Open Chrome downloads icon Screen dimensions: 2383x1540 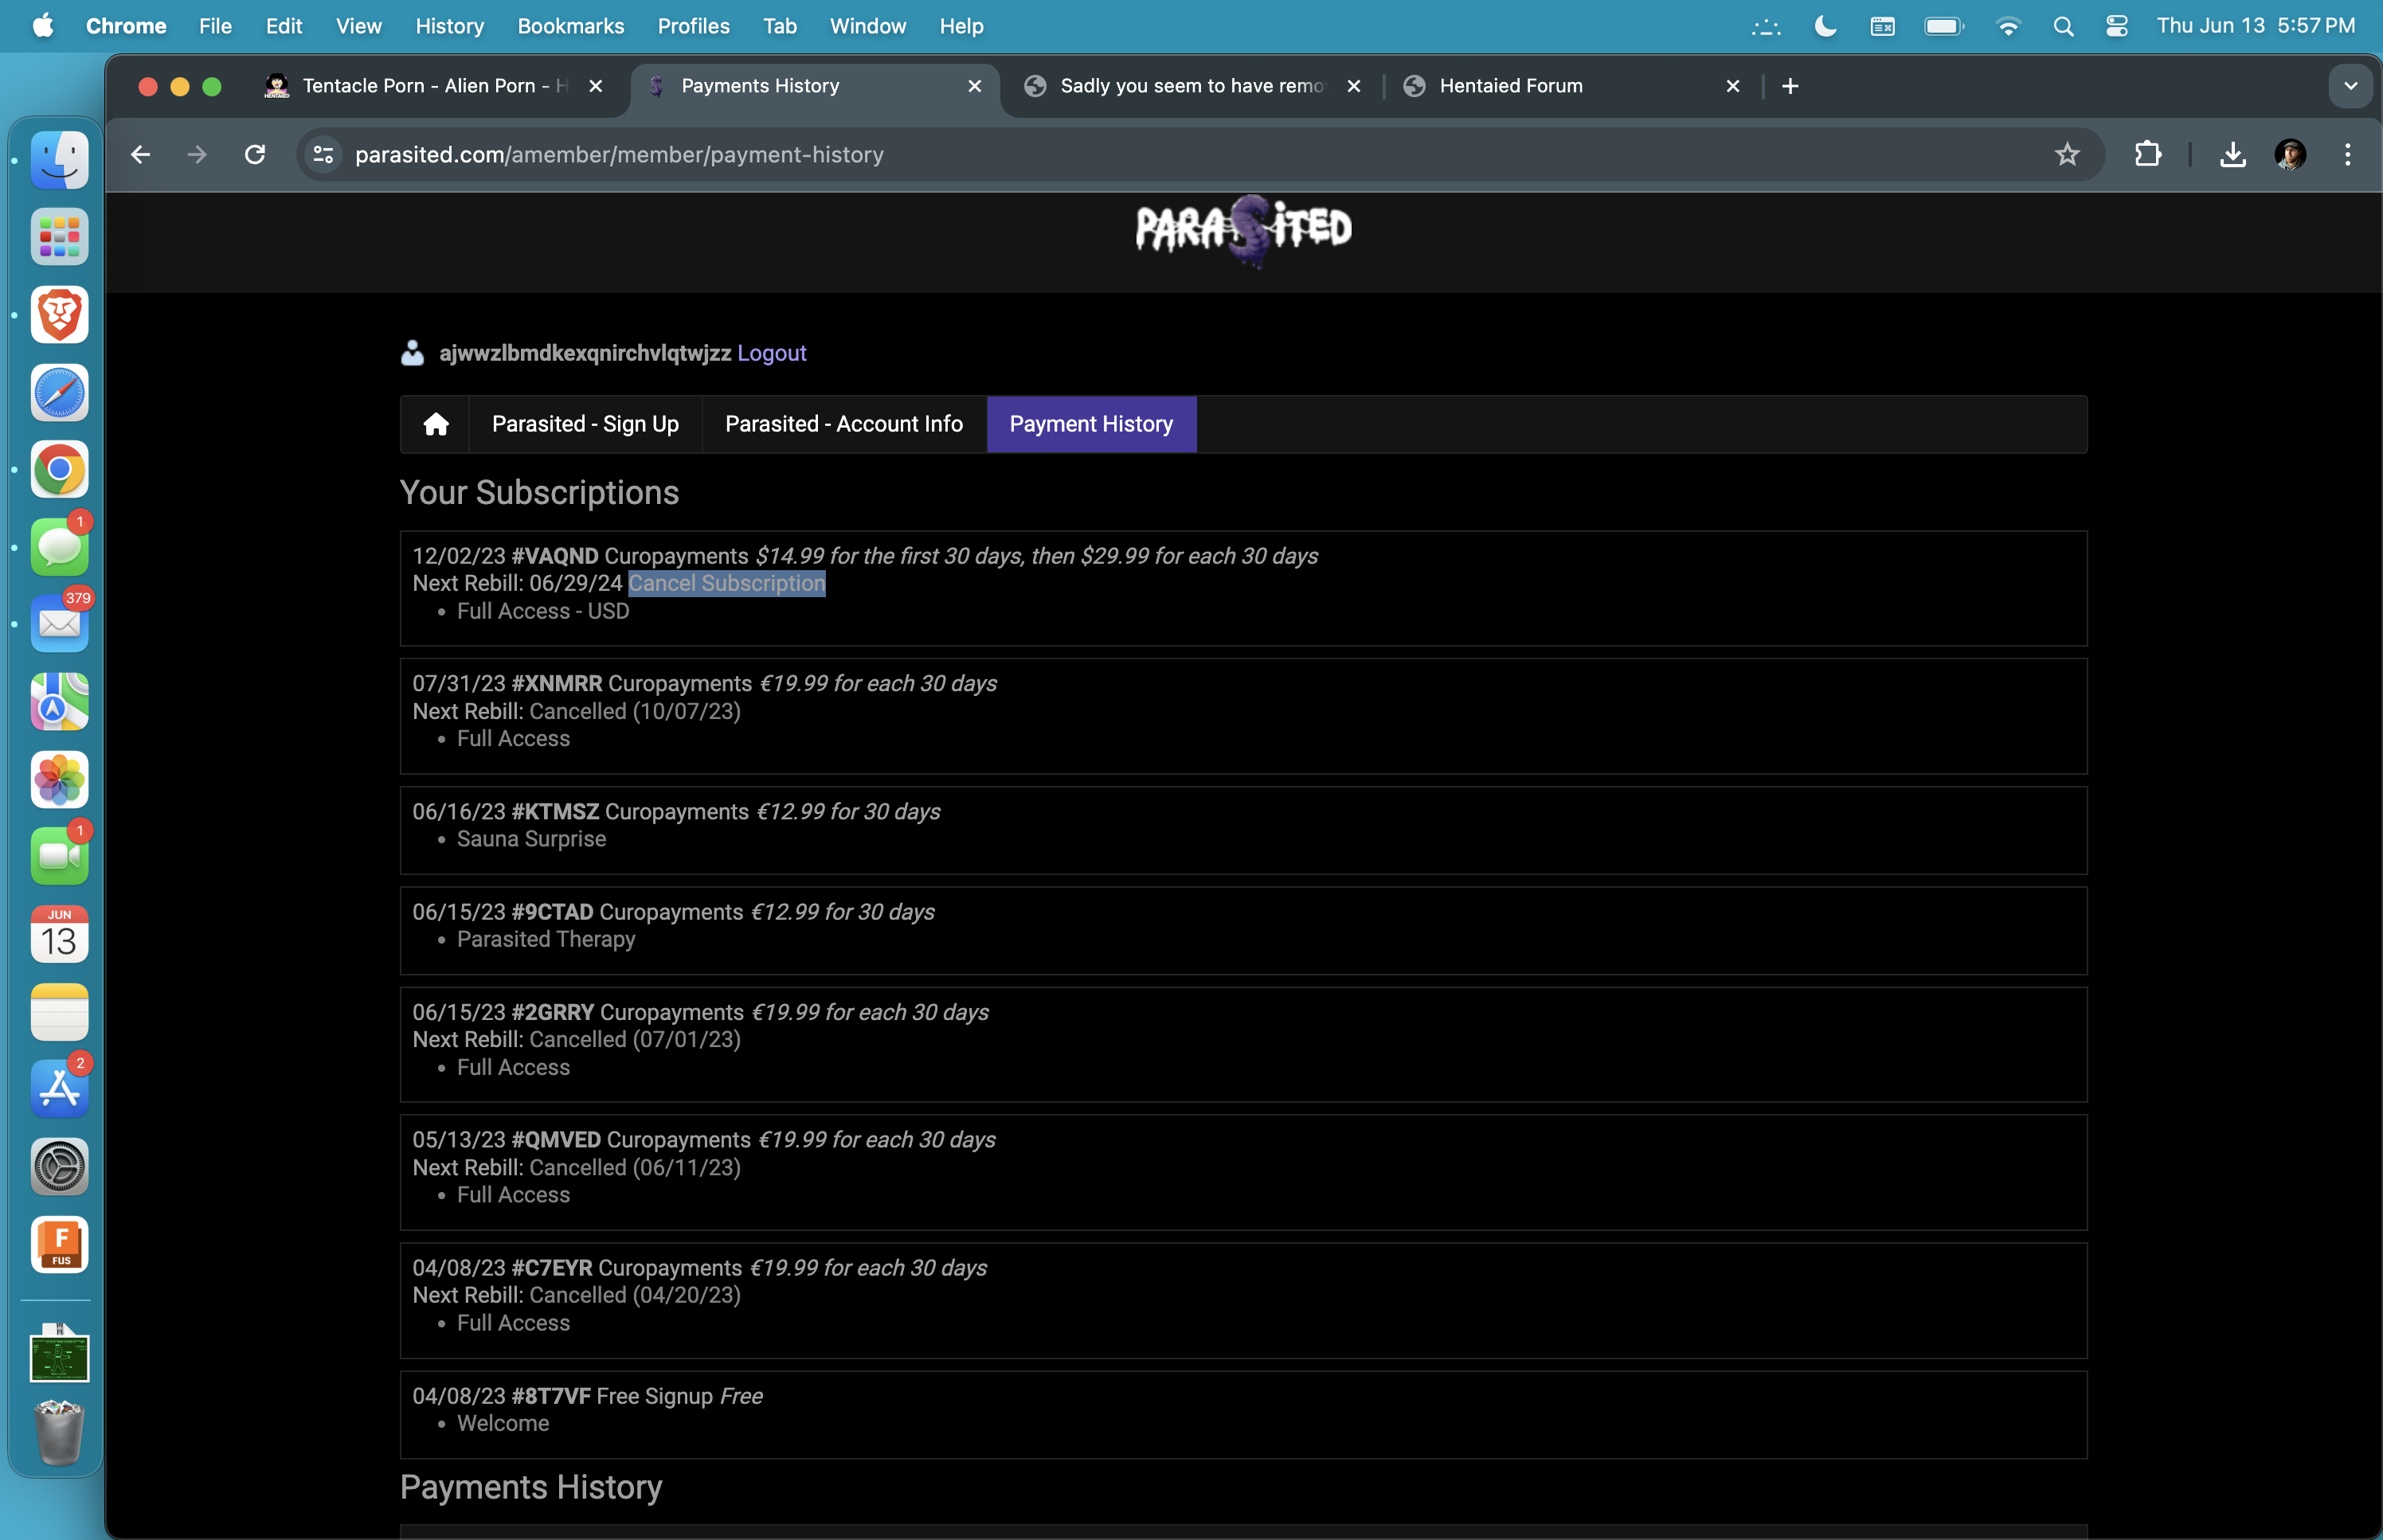point(2232,154)
